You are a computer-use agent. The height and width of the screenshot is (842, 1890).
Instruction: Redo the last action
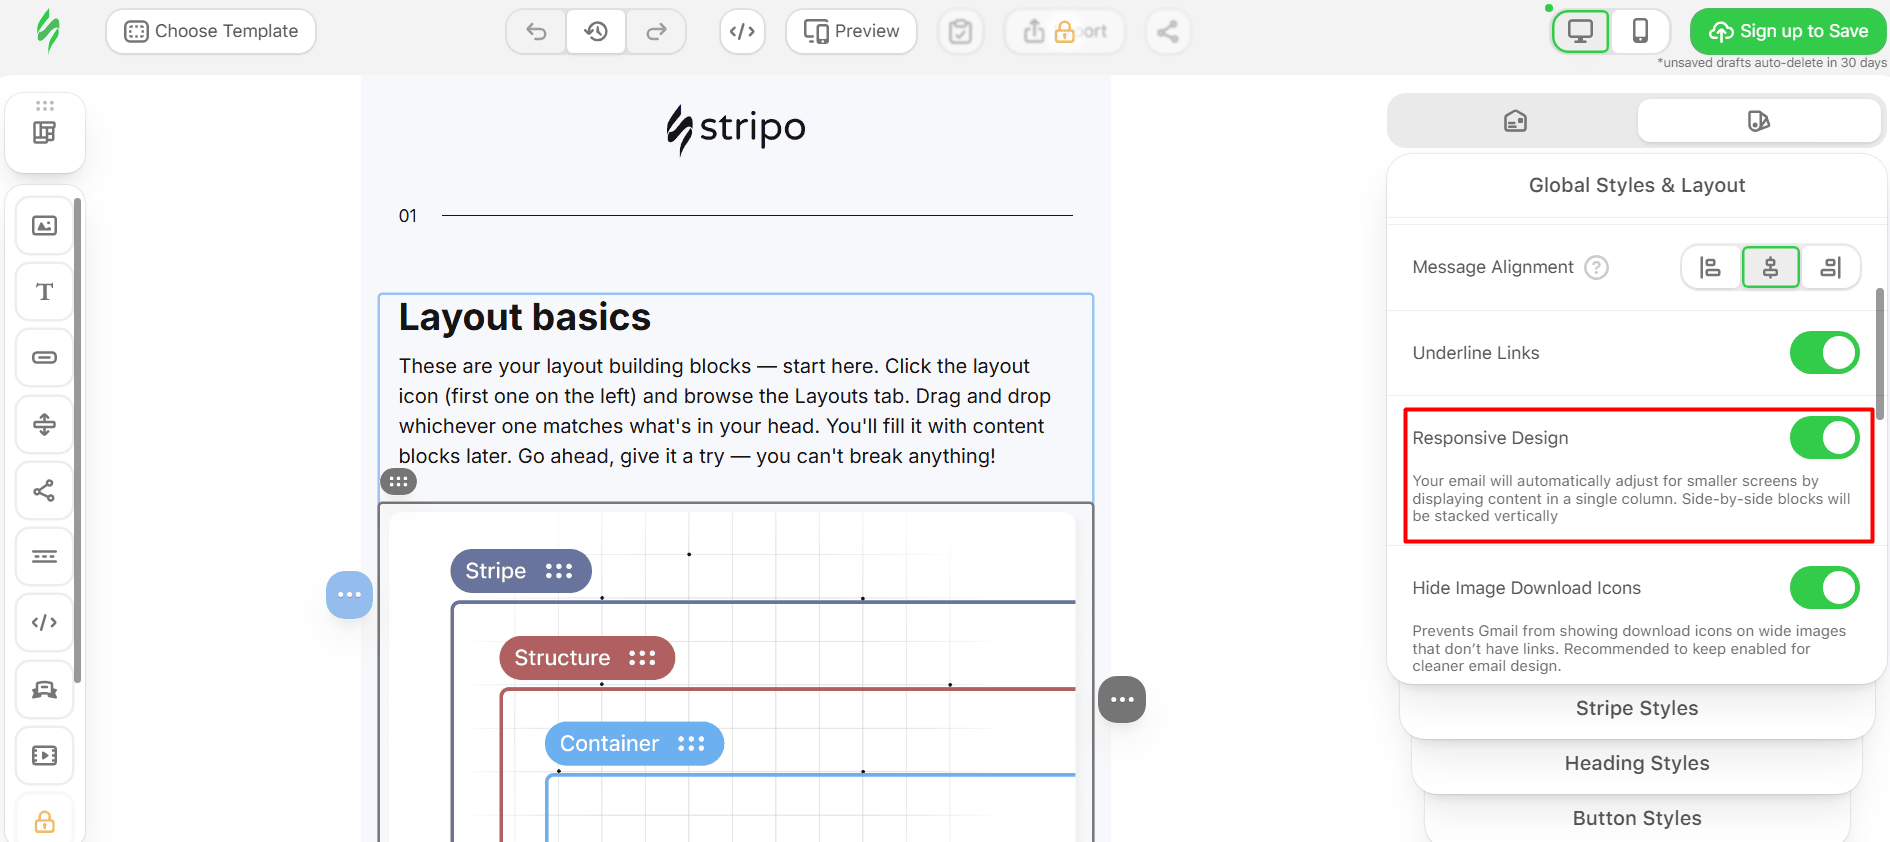pyautogui.click(x=656, y=31)
